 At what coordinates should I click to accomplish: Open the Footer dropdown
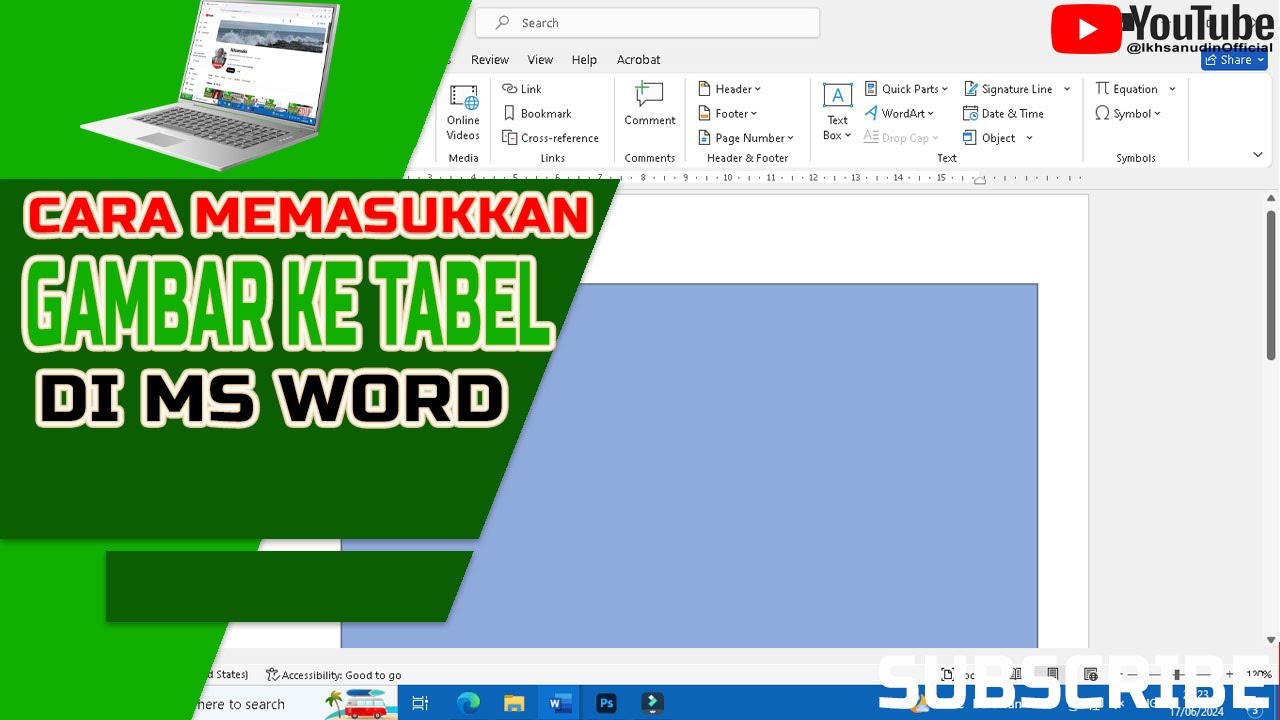(728, 114)
